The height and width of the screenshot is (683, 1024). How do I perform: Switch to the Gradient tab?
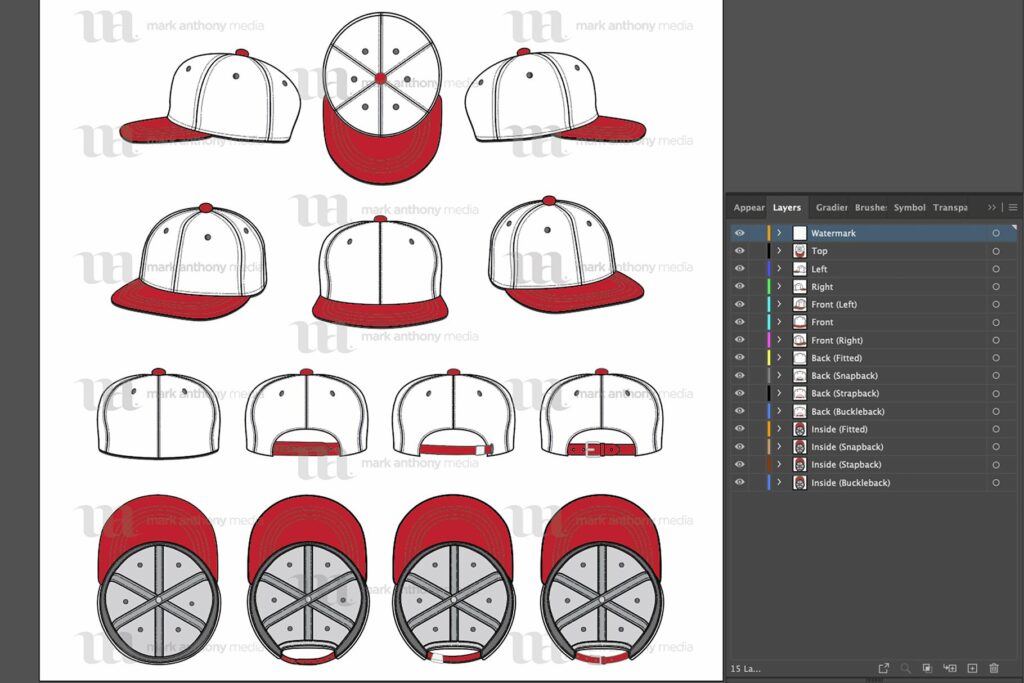pyautogui.click(x=831, y=207)
